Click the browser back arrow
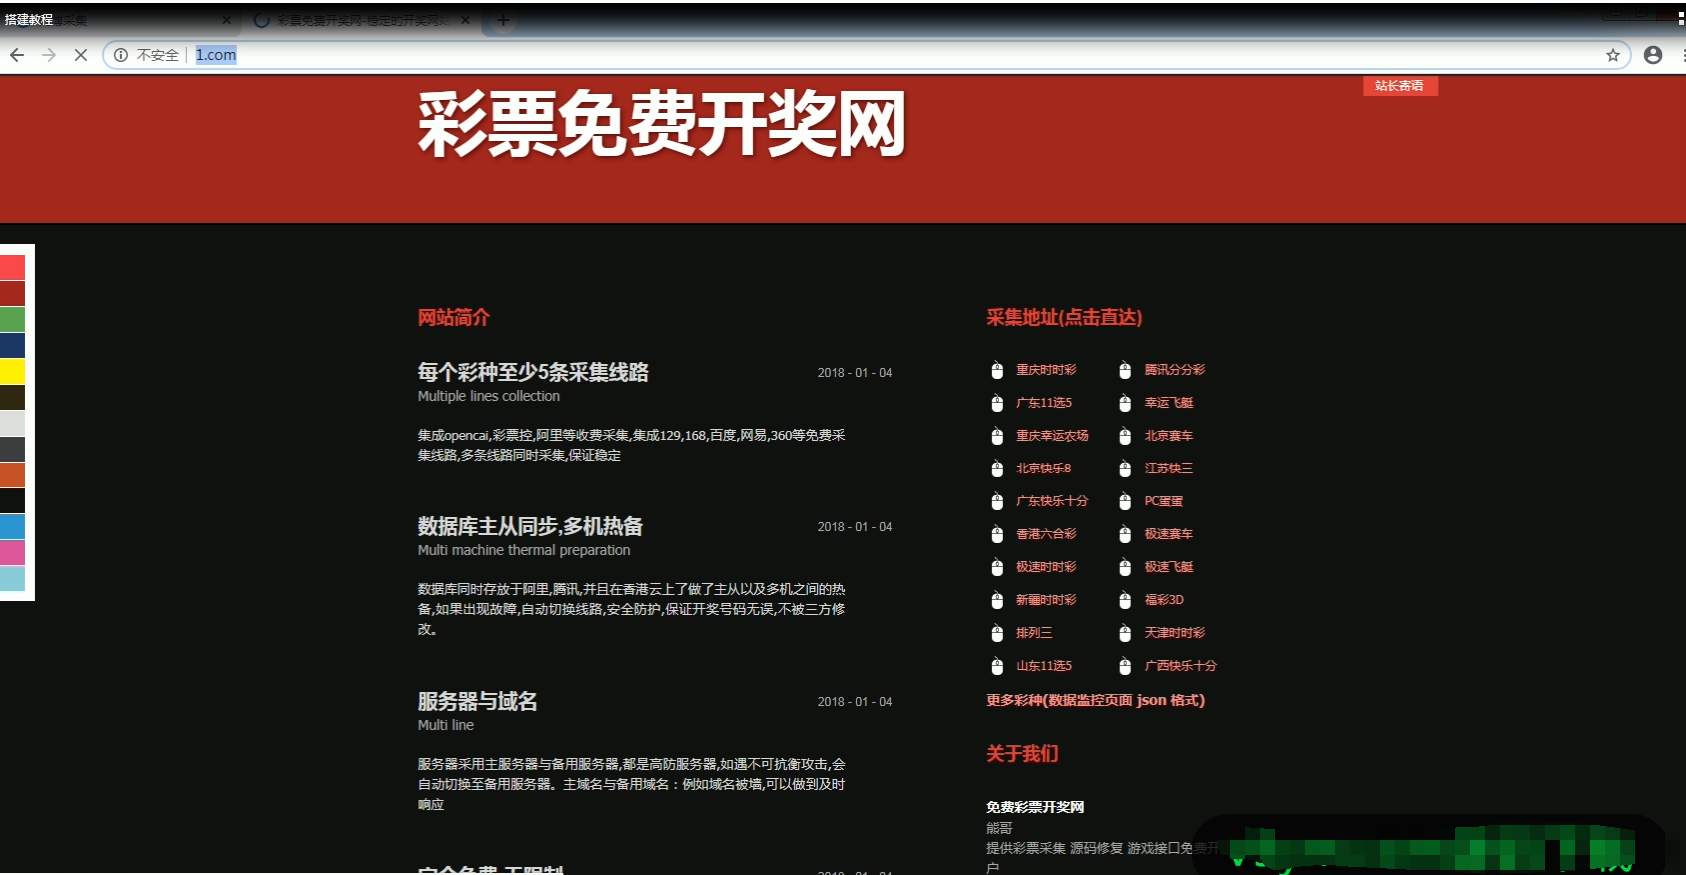The height and width of the screenshot is (875, 1686). click(17, 55)
